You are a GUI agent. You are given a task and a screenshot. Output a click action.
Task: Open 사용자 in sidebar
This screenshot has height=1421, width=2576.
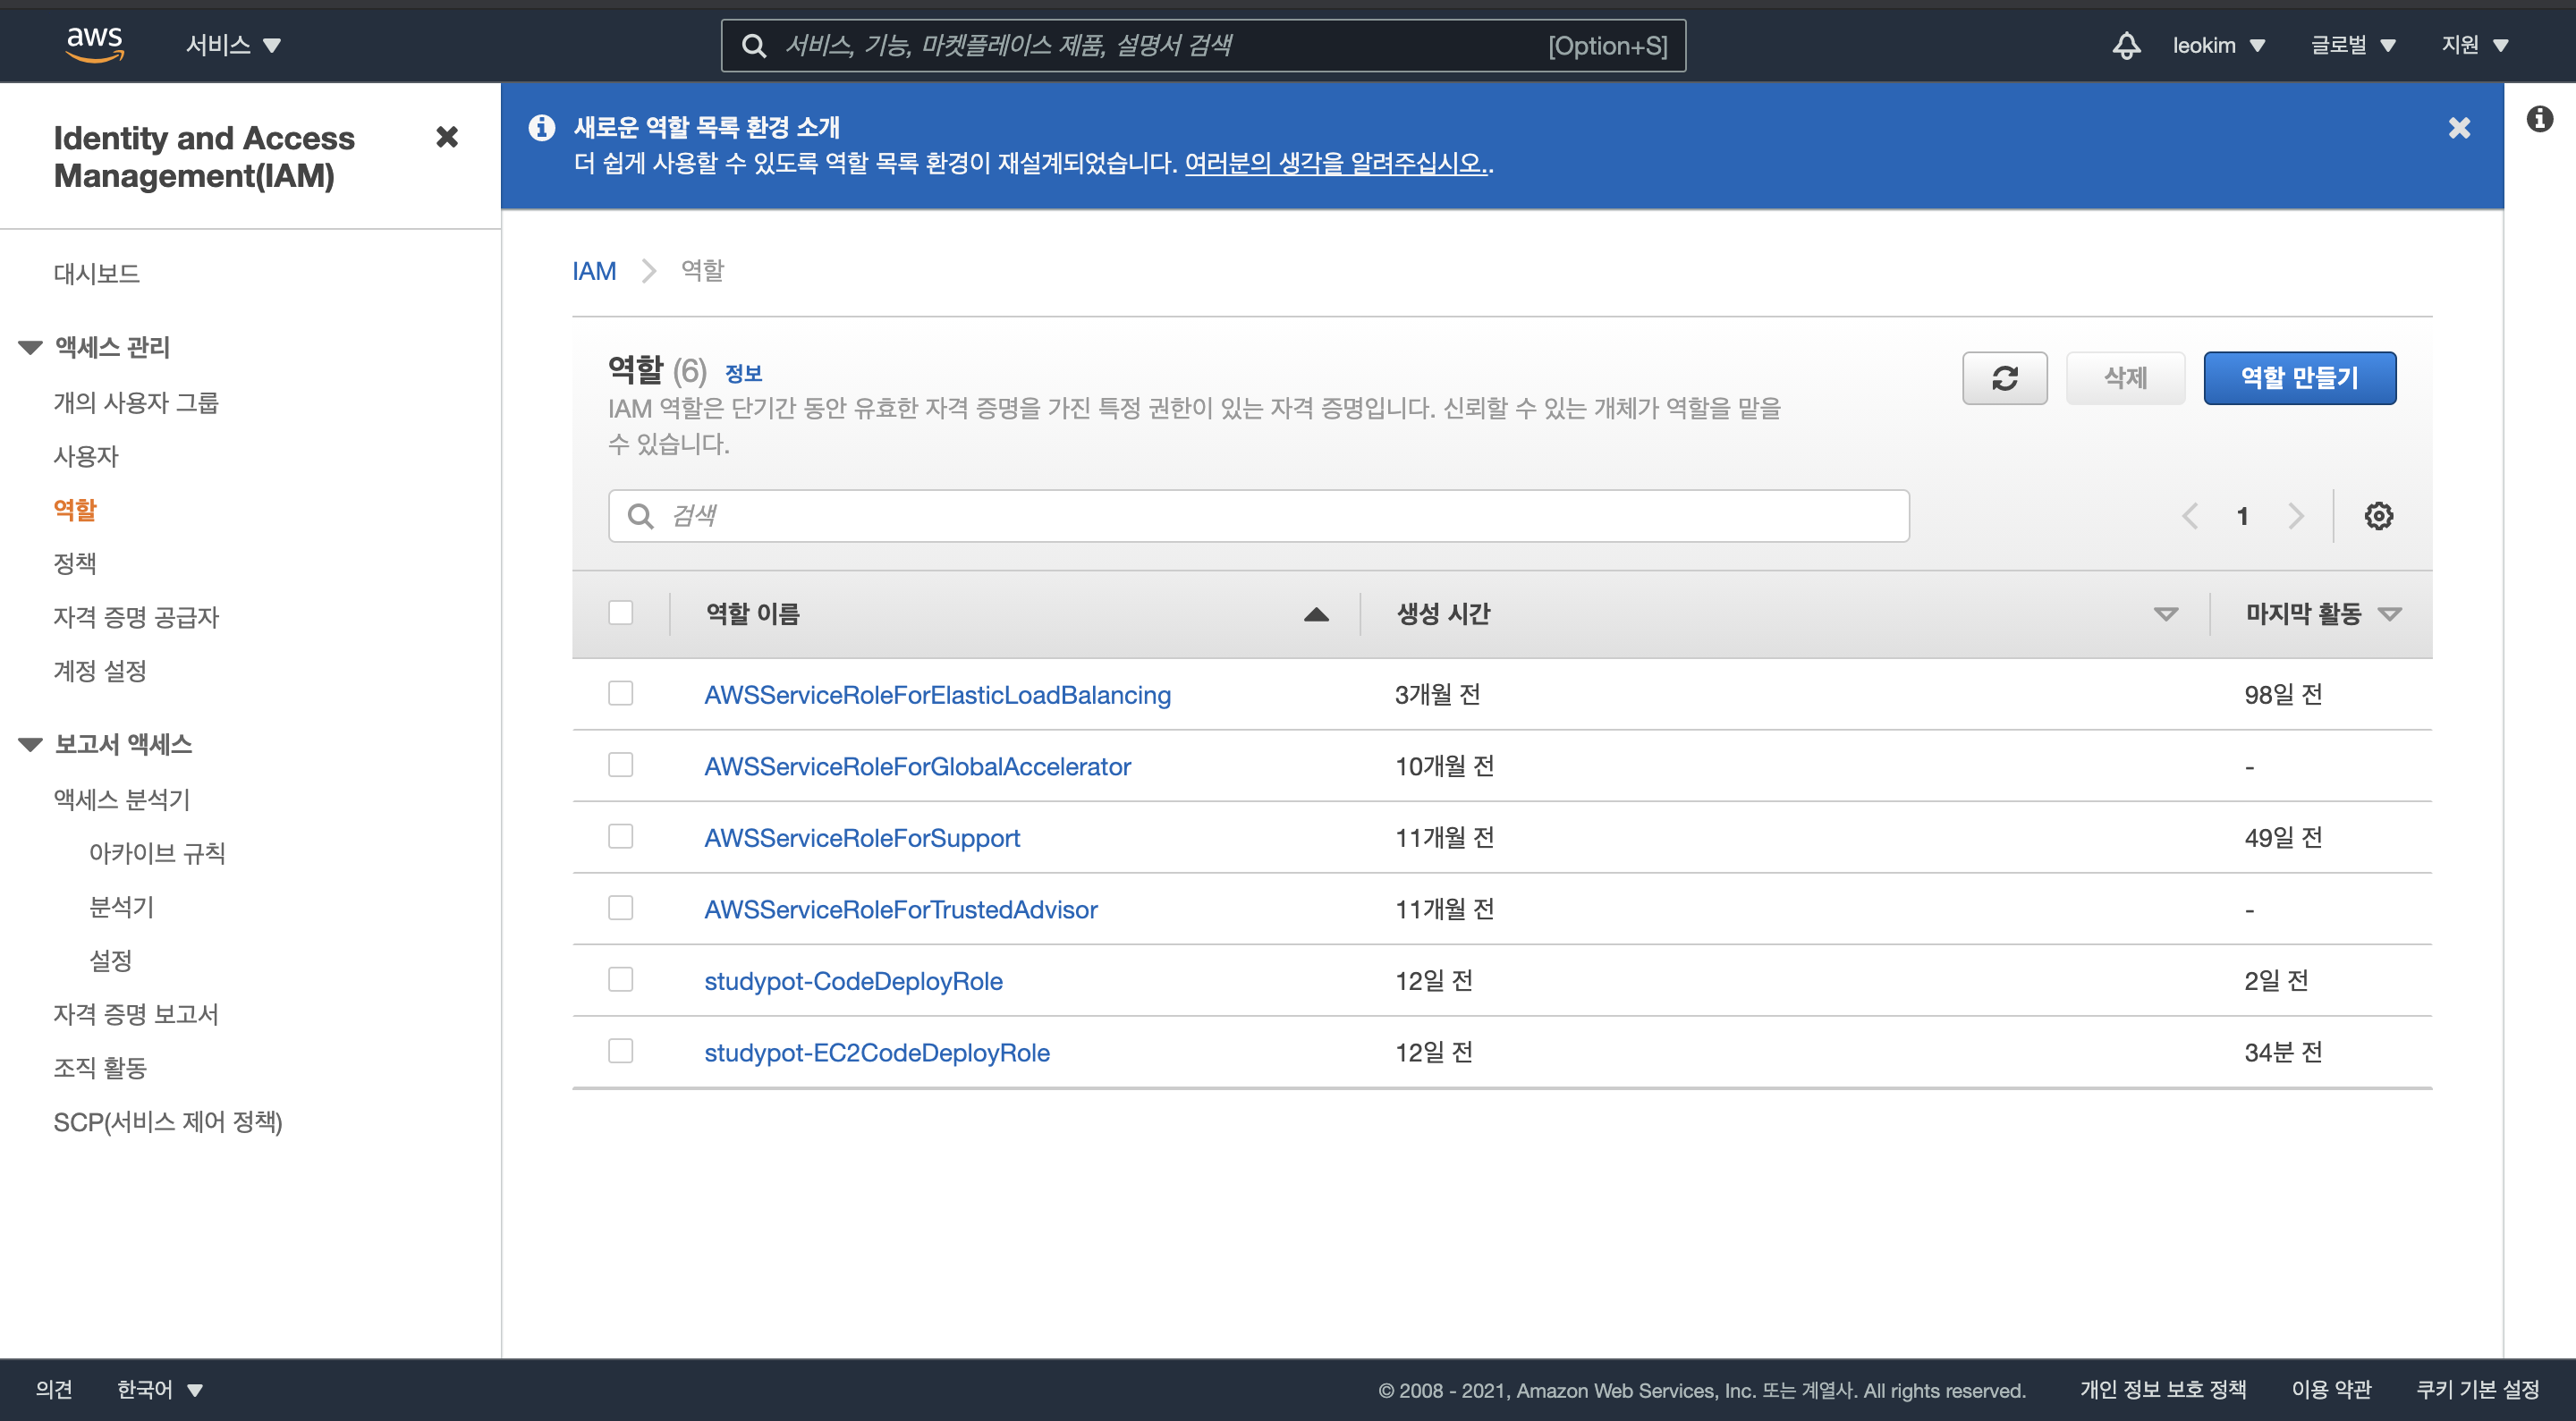[86, 457]
